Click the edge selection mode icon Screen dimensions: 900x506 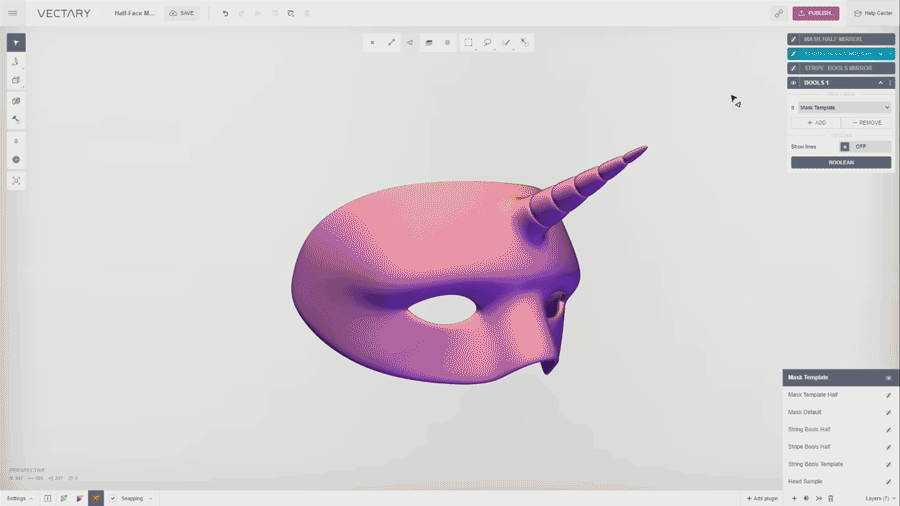391,43
